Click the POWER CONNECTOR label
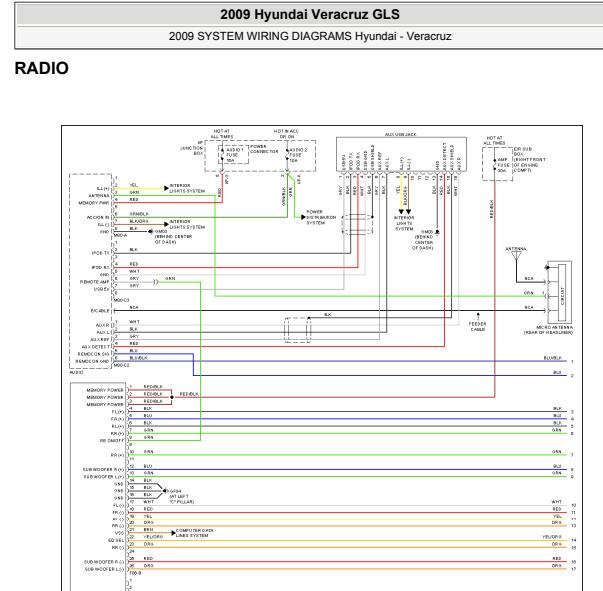The height and width of the screenshot is (591, 603). 264,149
